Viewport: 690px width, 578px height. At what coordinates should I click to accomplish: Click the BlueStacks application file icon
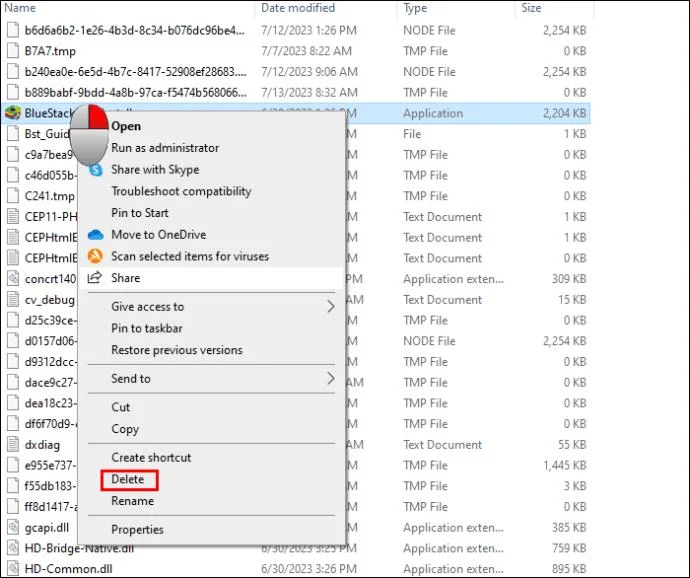click(x=12, y=113)
